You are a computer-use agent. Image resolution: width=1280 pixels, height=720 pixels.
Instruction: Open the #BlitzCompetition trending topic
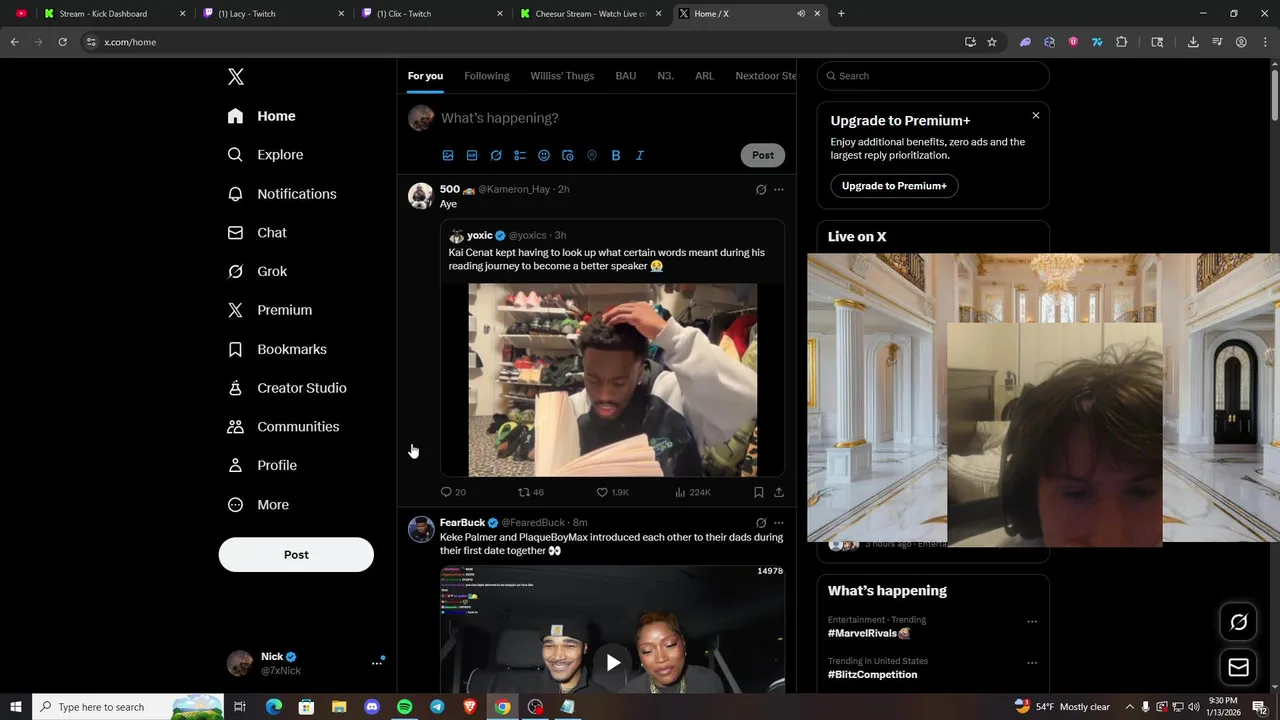pos(872,675)
